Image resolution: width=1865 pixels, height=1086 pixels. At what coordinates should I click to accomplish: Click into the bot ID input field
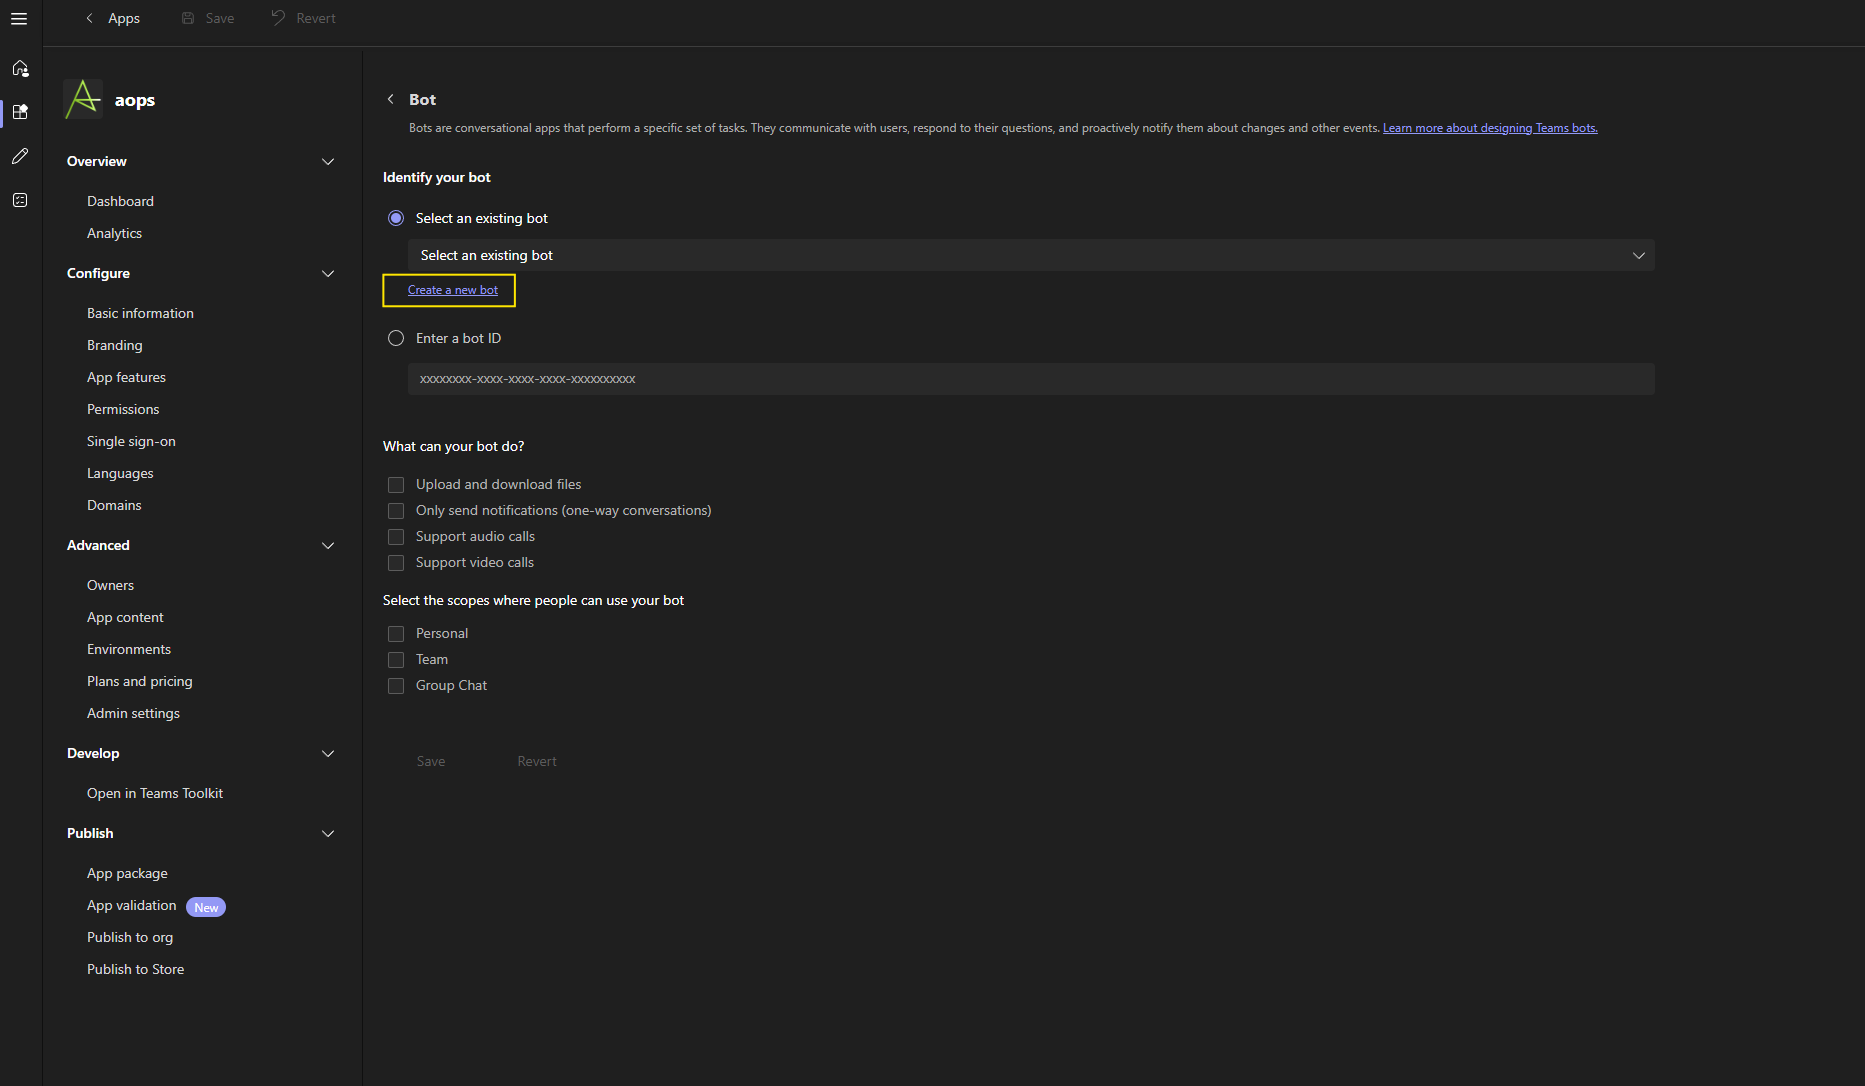[1031, 379]
